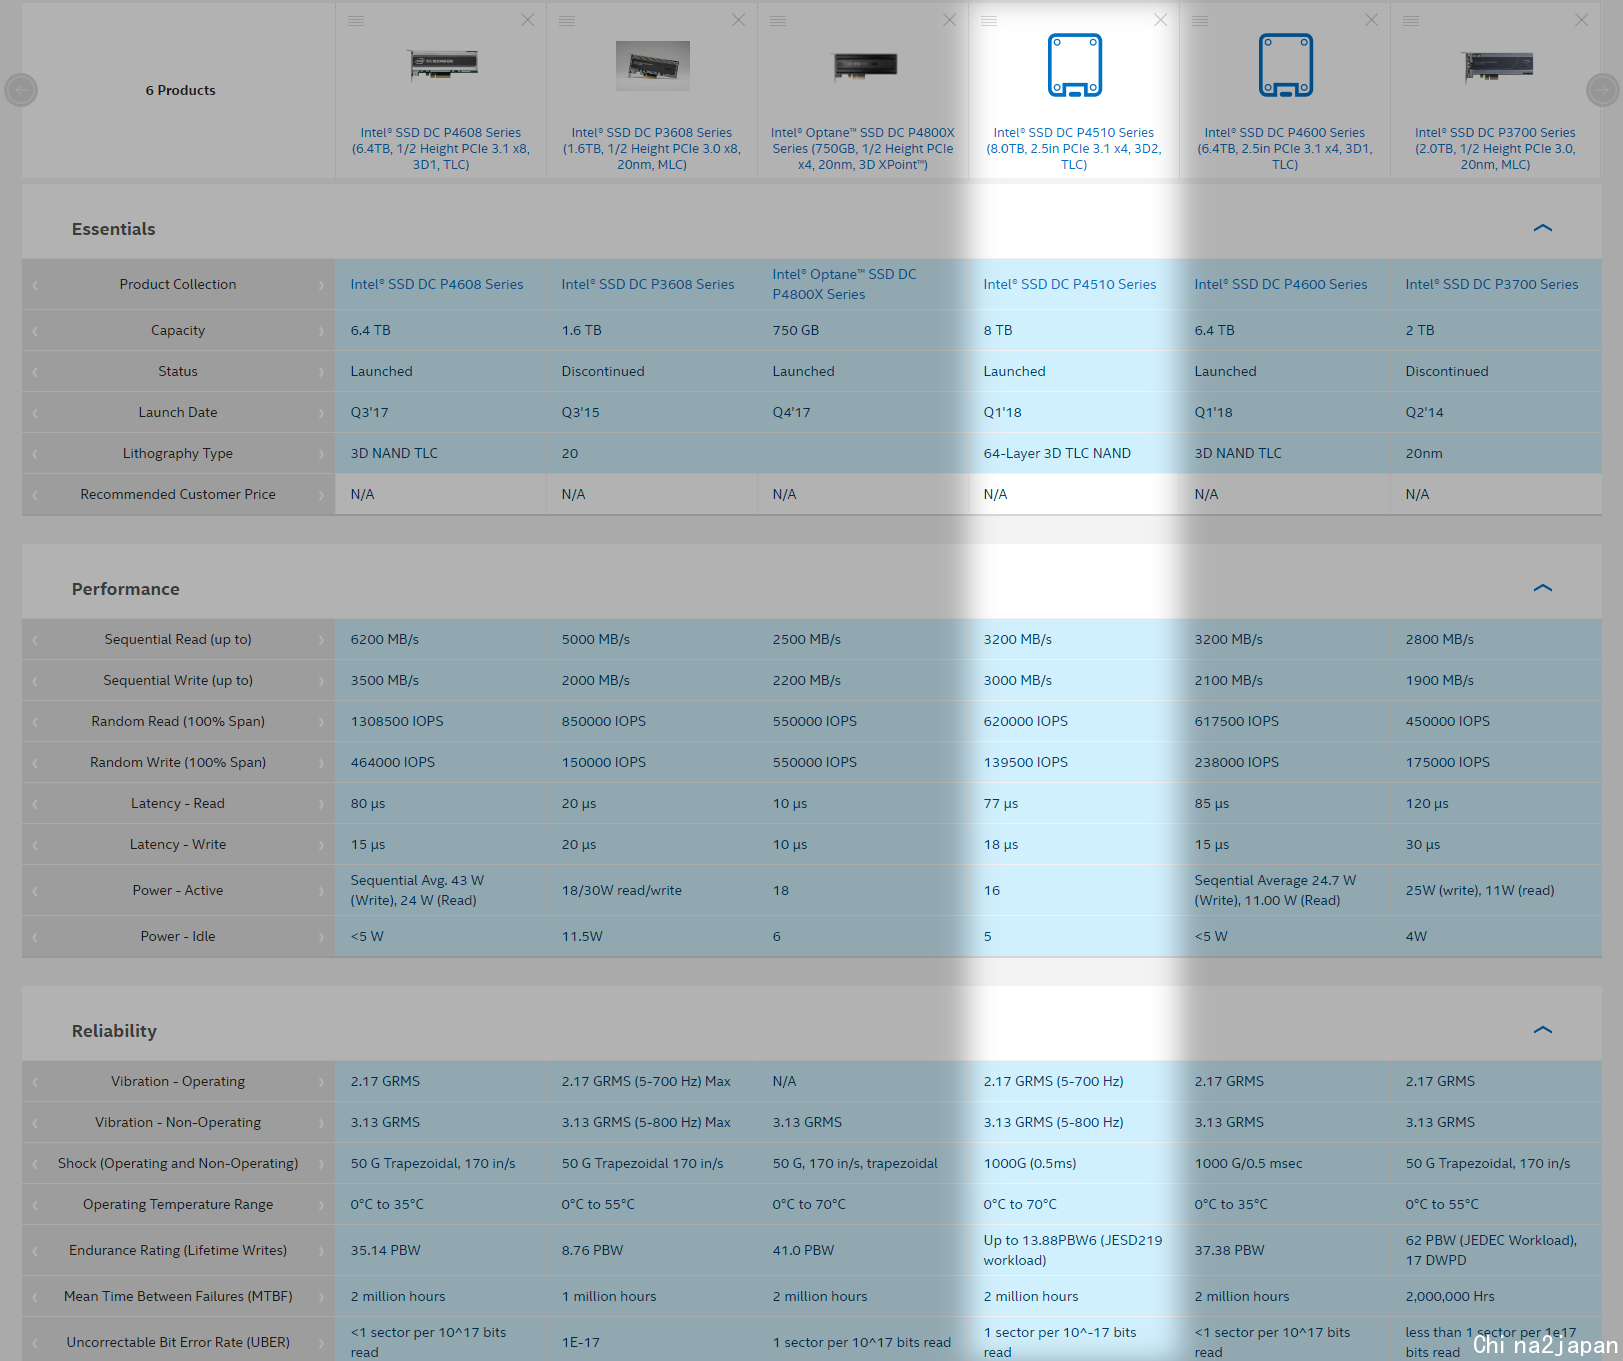Open P4510 Series Product Collection link
1623x1361 pixels.
(x=1070, y=284)
